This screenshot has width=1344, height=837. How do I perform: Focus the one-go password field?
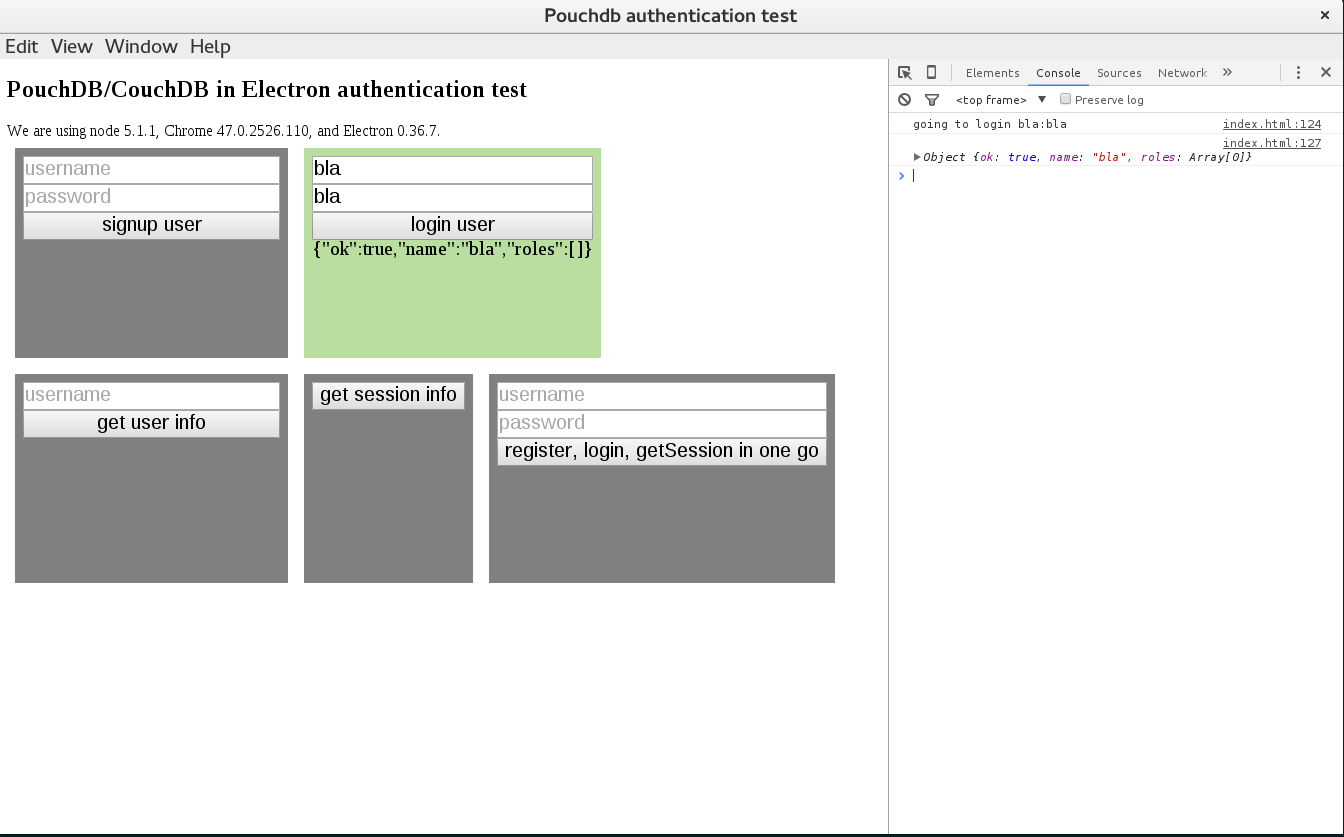coord(662,423)
